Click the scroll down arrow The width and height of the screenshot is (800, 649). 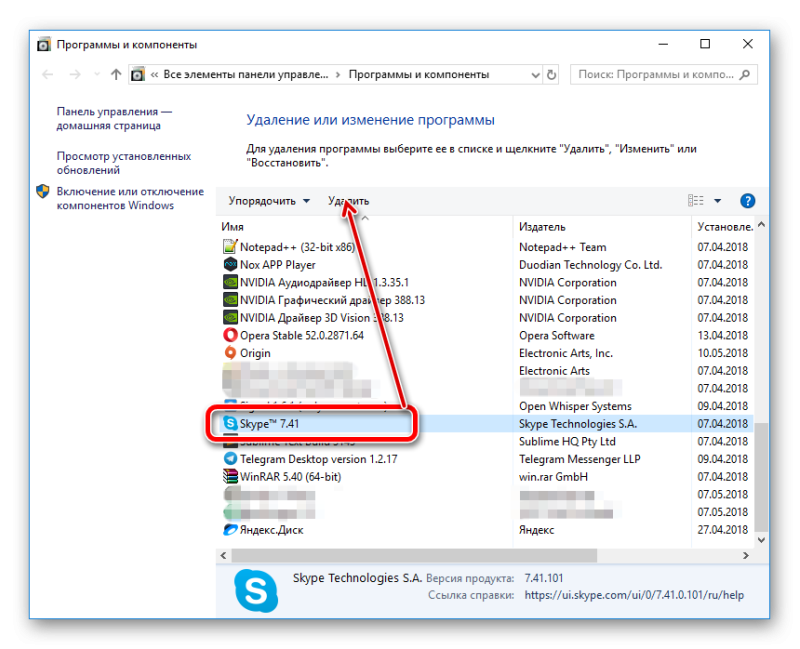(761, 540)
